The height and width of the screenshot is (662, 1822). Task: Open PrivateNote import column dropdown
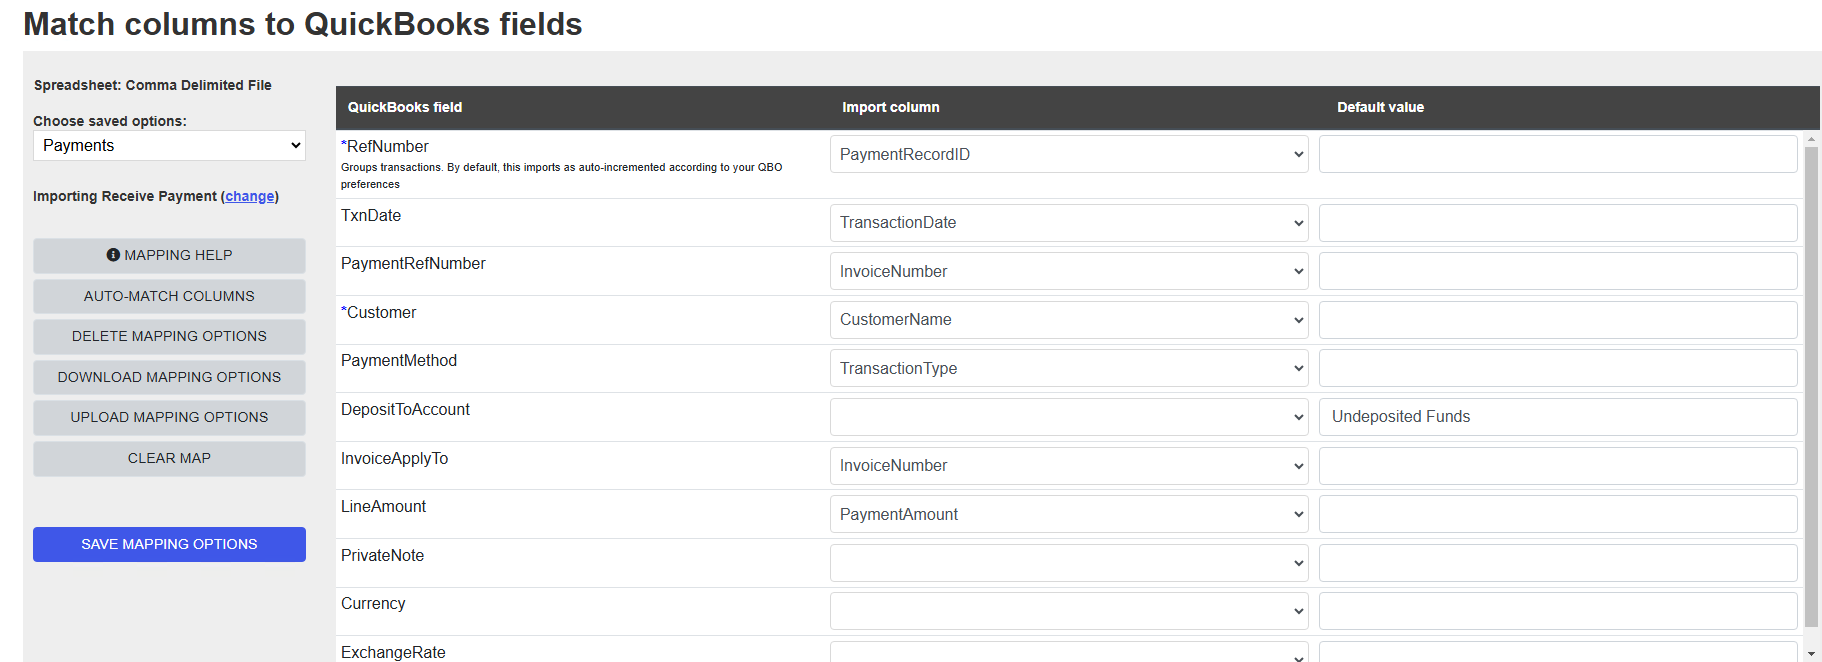[1069, 563]
